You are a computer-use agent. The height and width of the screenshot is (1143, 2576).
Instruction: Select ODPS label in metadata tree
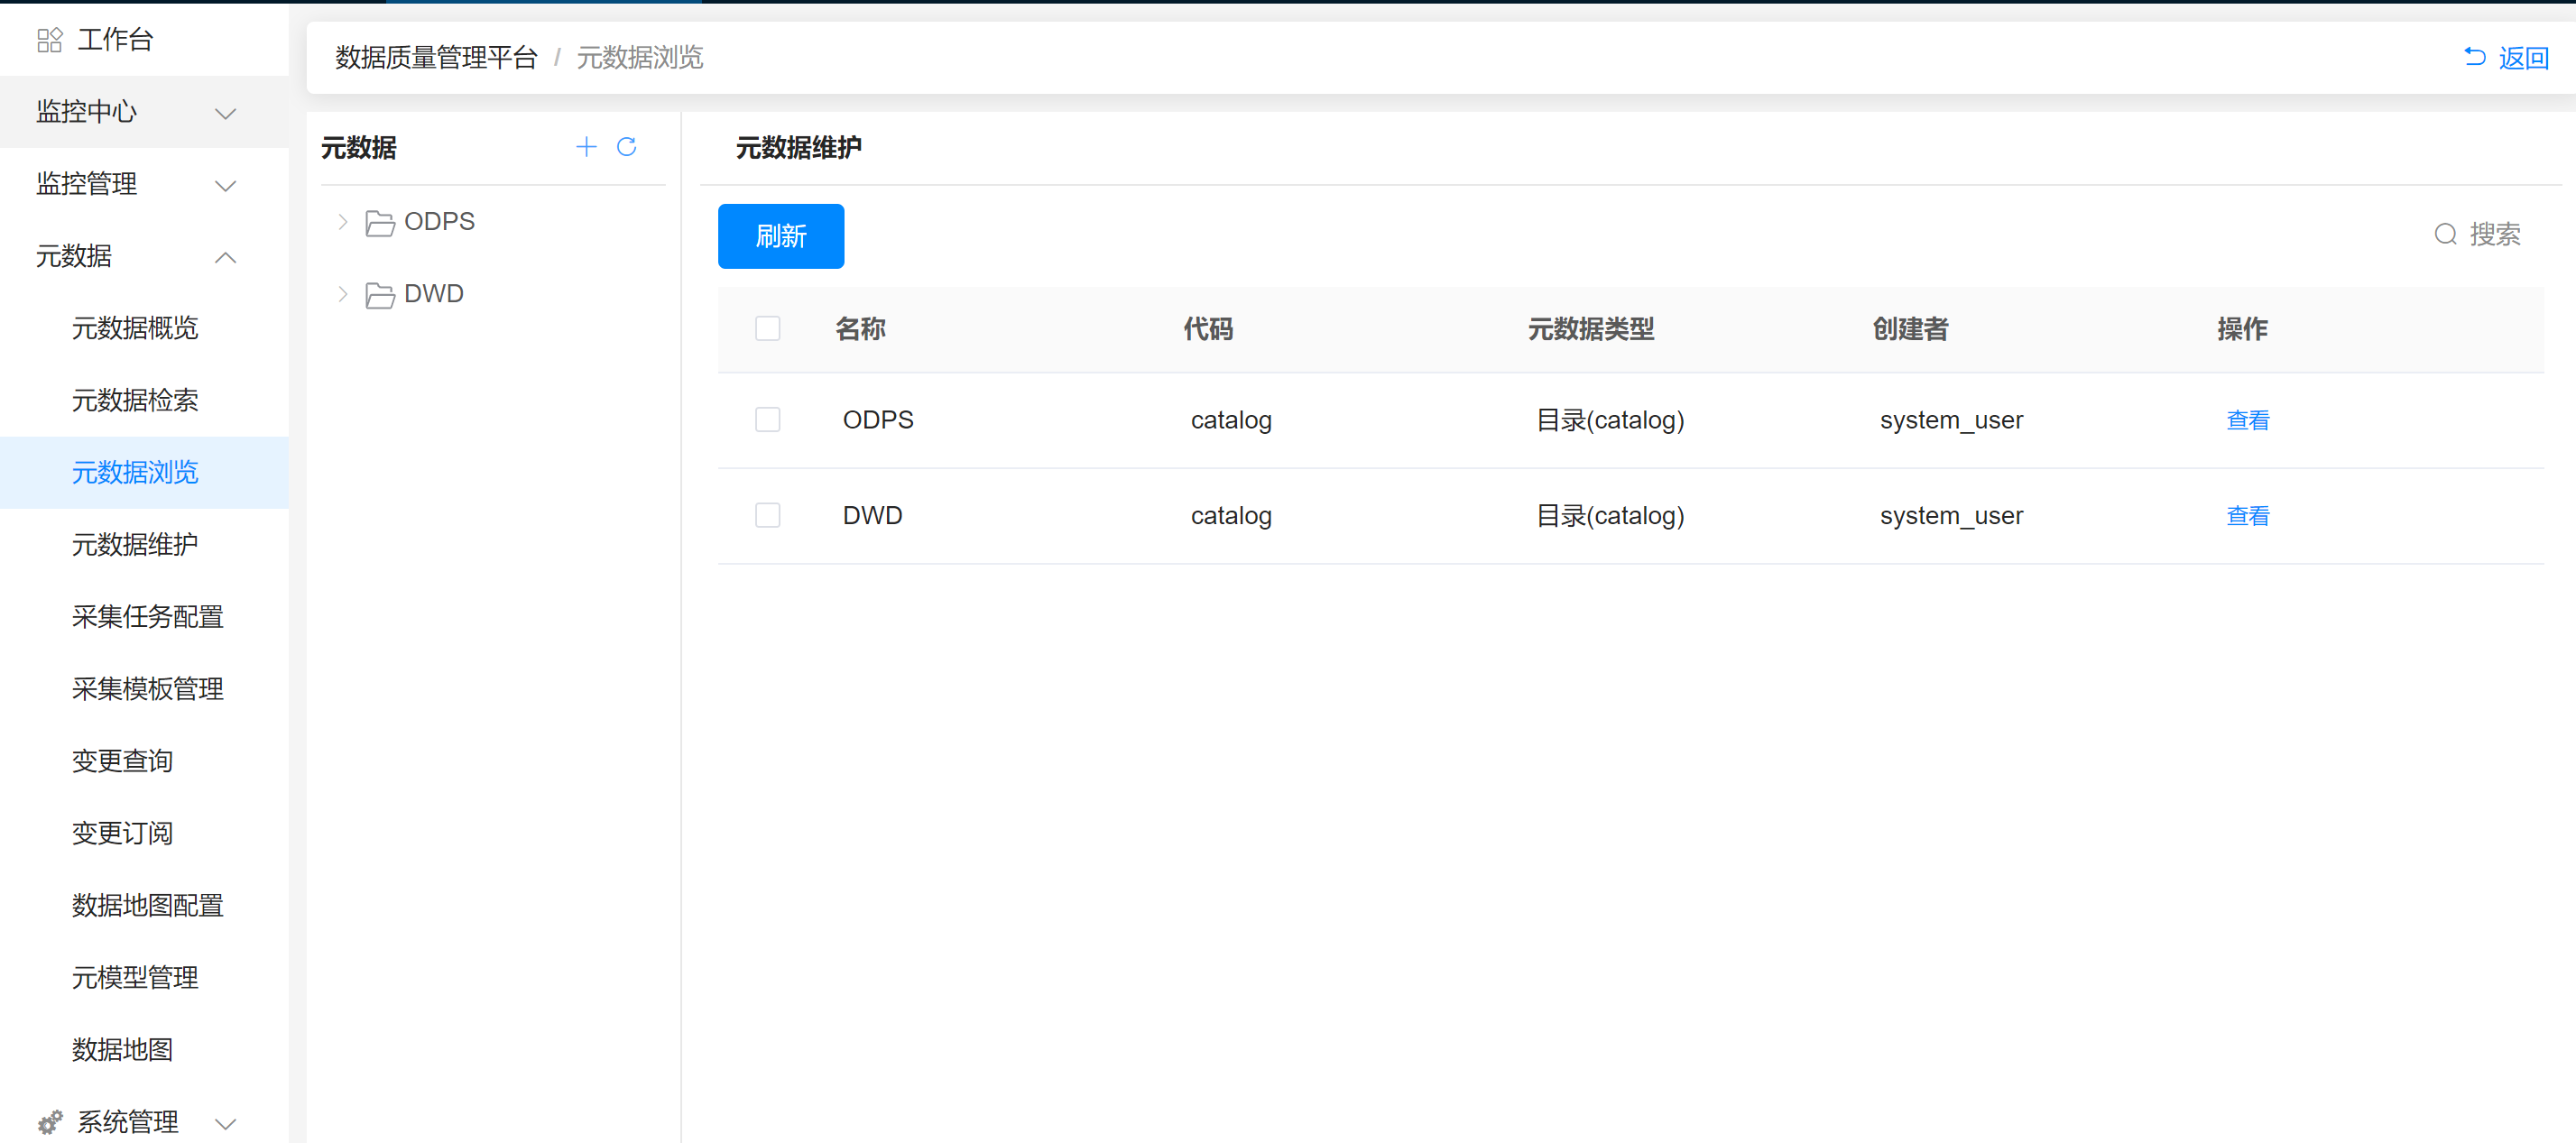(439, 221)
